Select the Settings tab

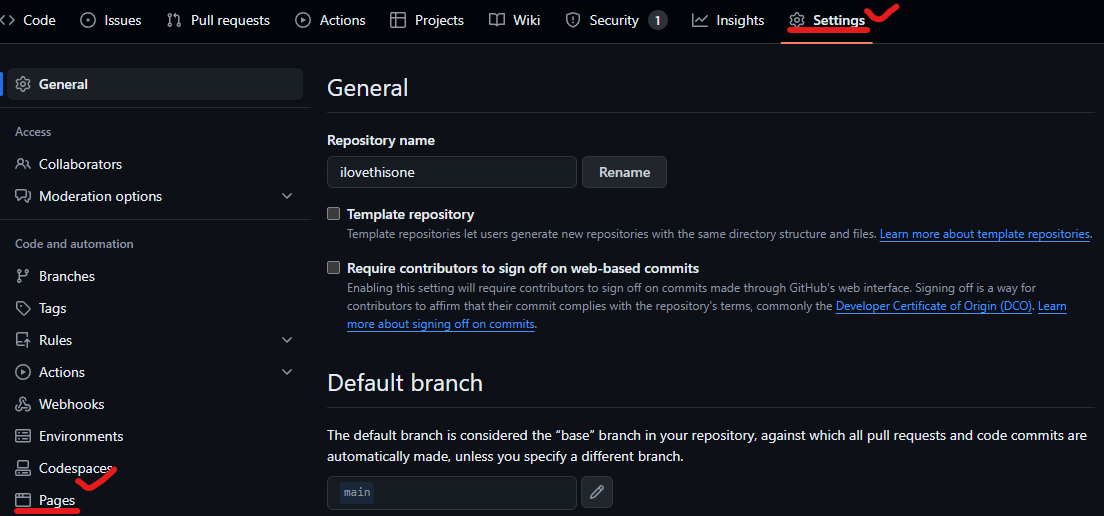click(827, 20)
